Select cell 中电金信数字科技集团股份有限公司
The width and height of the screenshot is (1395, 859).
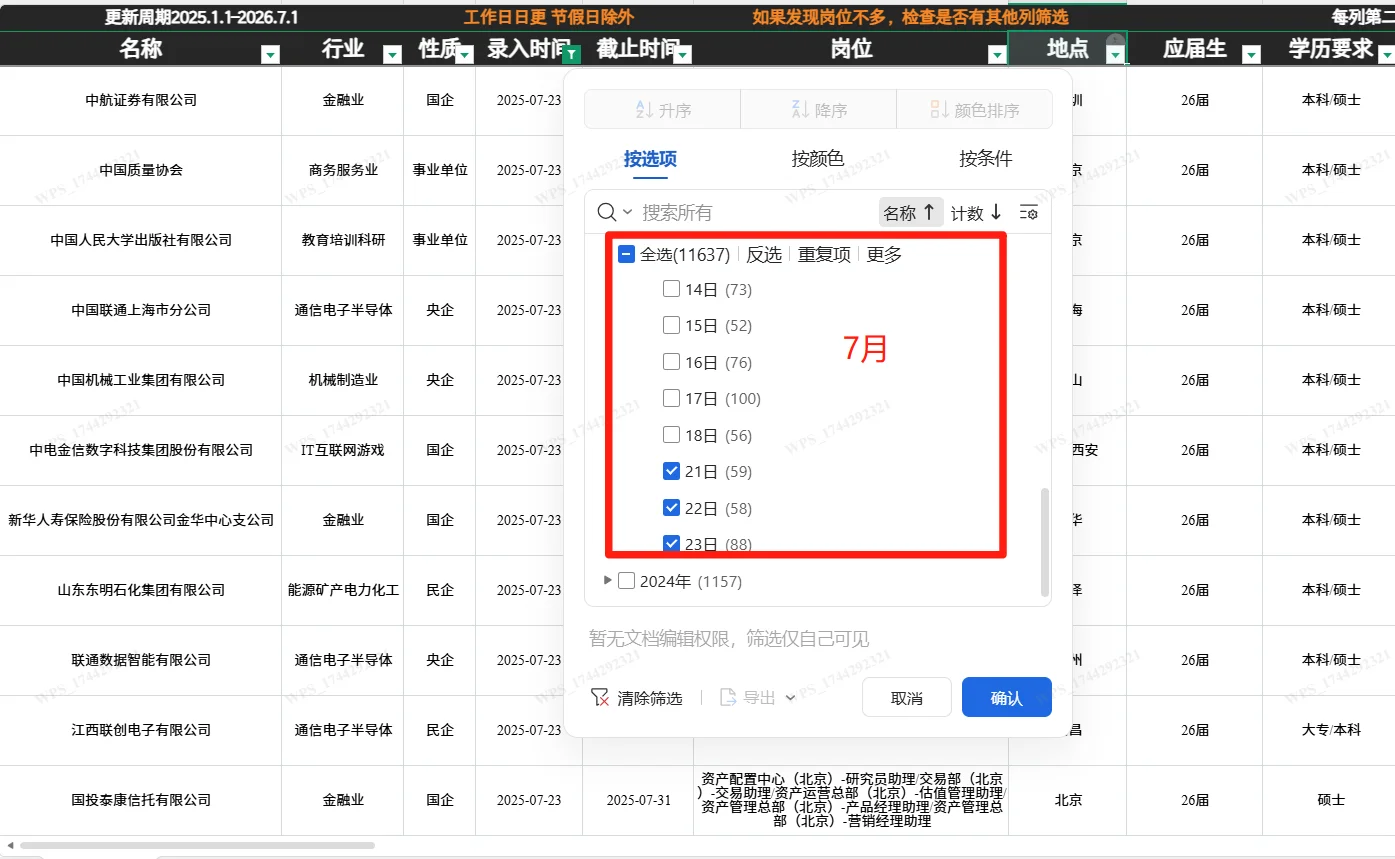[141, 450]
